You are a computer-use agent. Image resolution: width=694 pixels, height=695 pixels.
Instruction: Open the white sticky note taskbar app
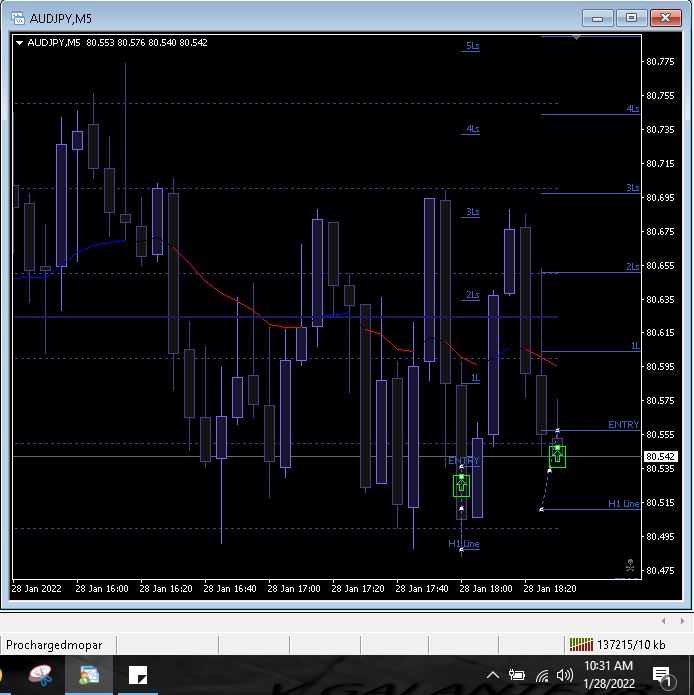[x=139, y=676]
